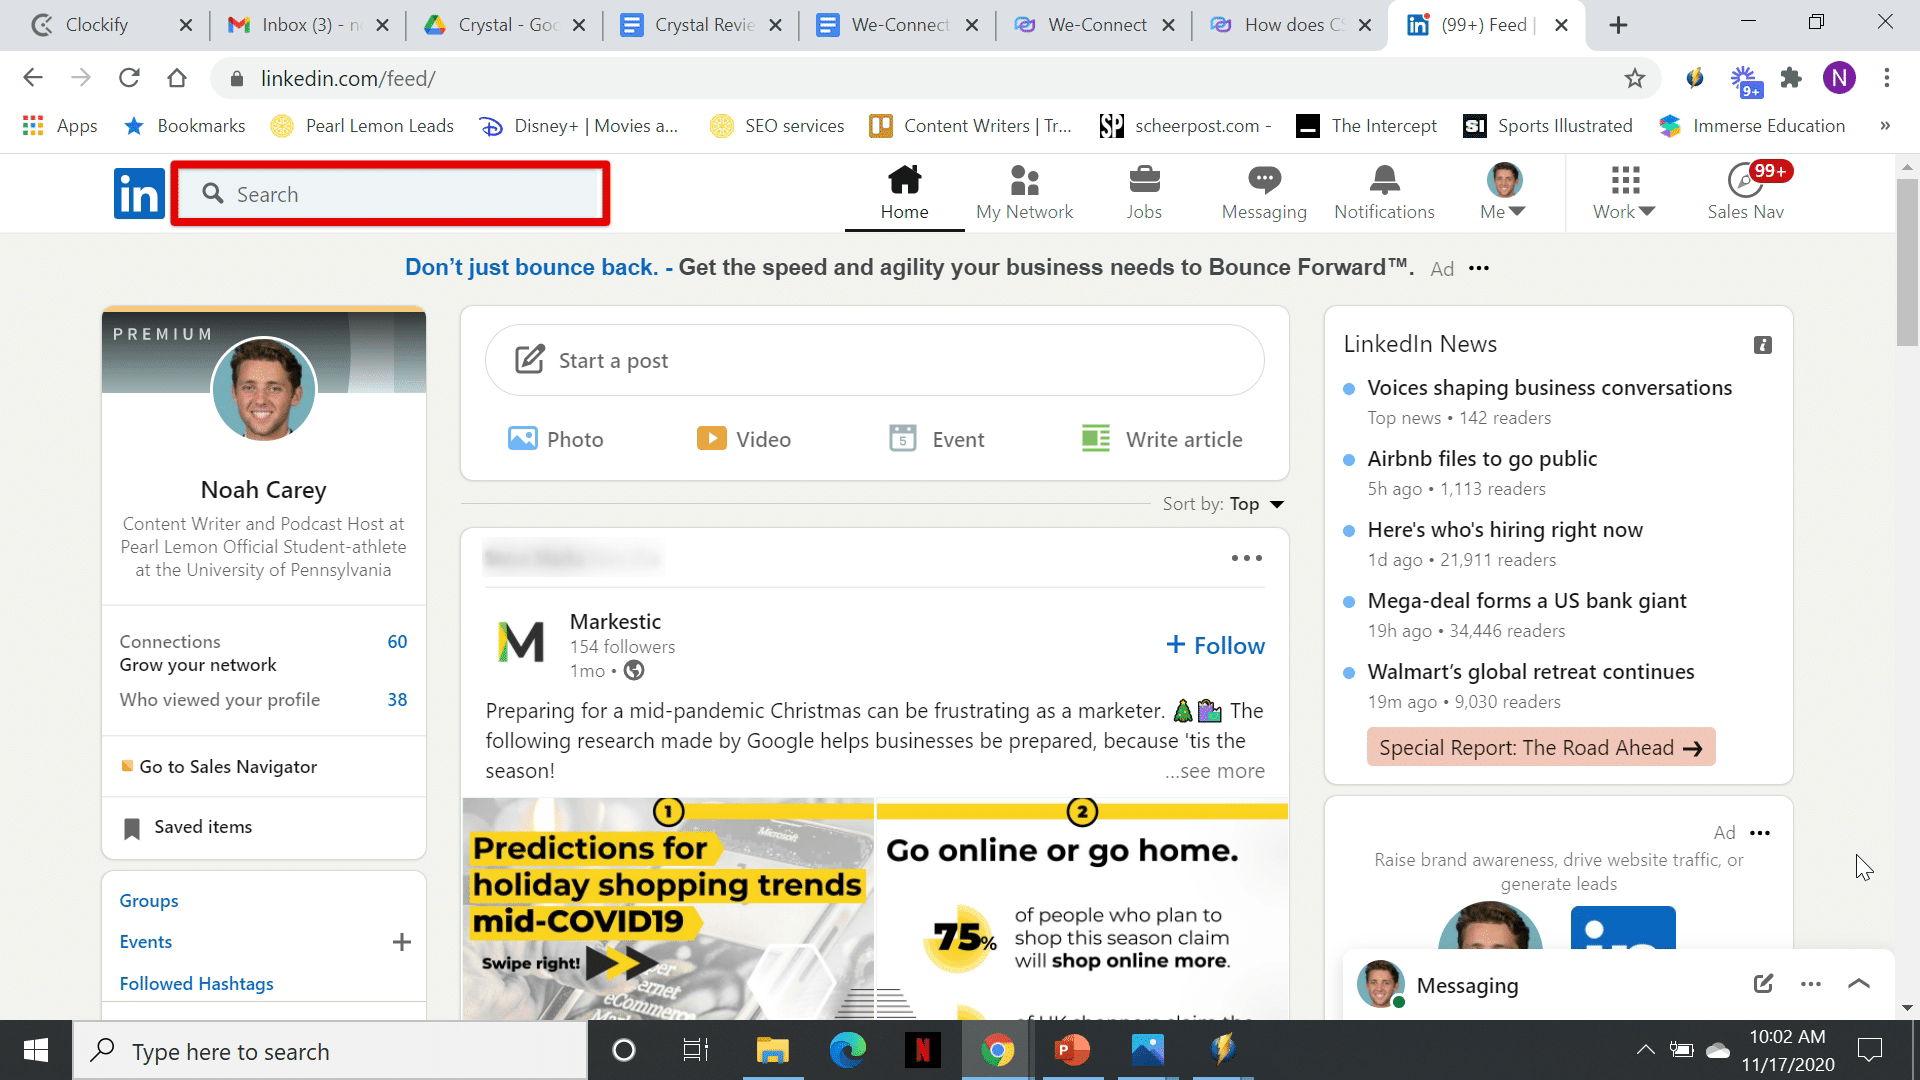The width and height of the screenshot is (1920, 1080).
Task: Switch to How does tab
Action: click(1290, 25)
